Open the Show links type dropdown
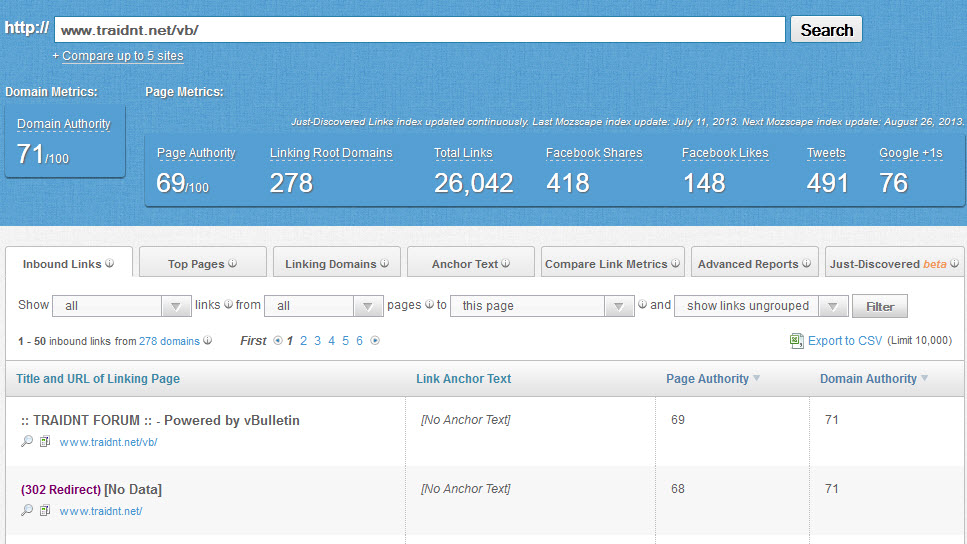This screenshot has height=544, width=967. (120, 306)
